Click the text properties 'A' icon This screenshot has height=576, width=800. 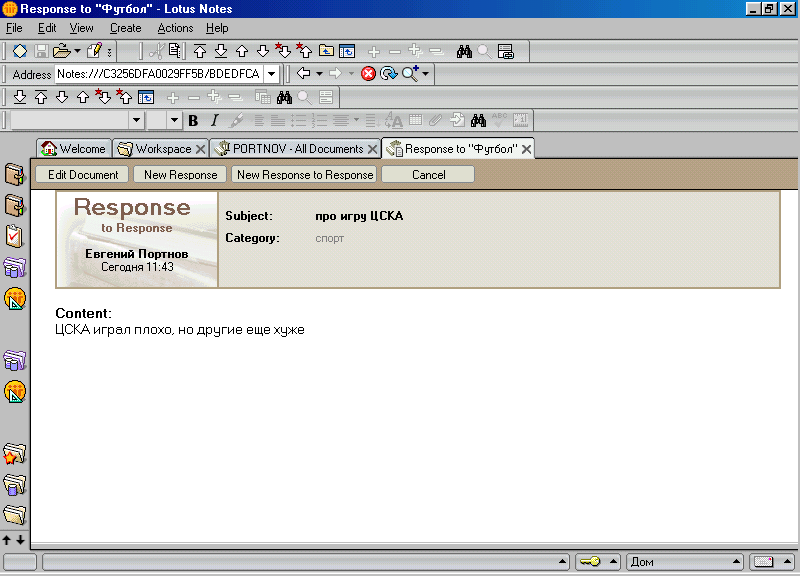click(393, 120)
